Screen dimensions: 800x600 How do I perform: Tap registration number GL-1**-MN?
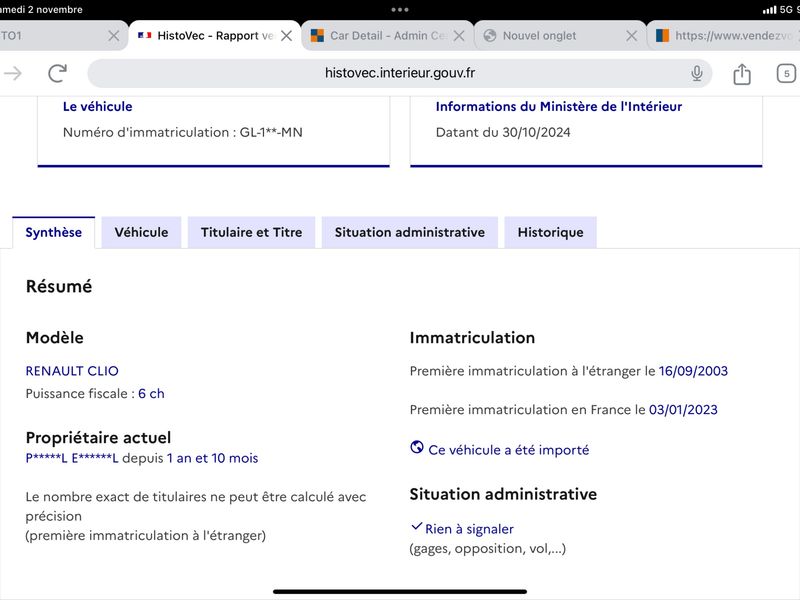point(271,132)
